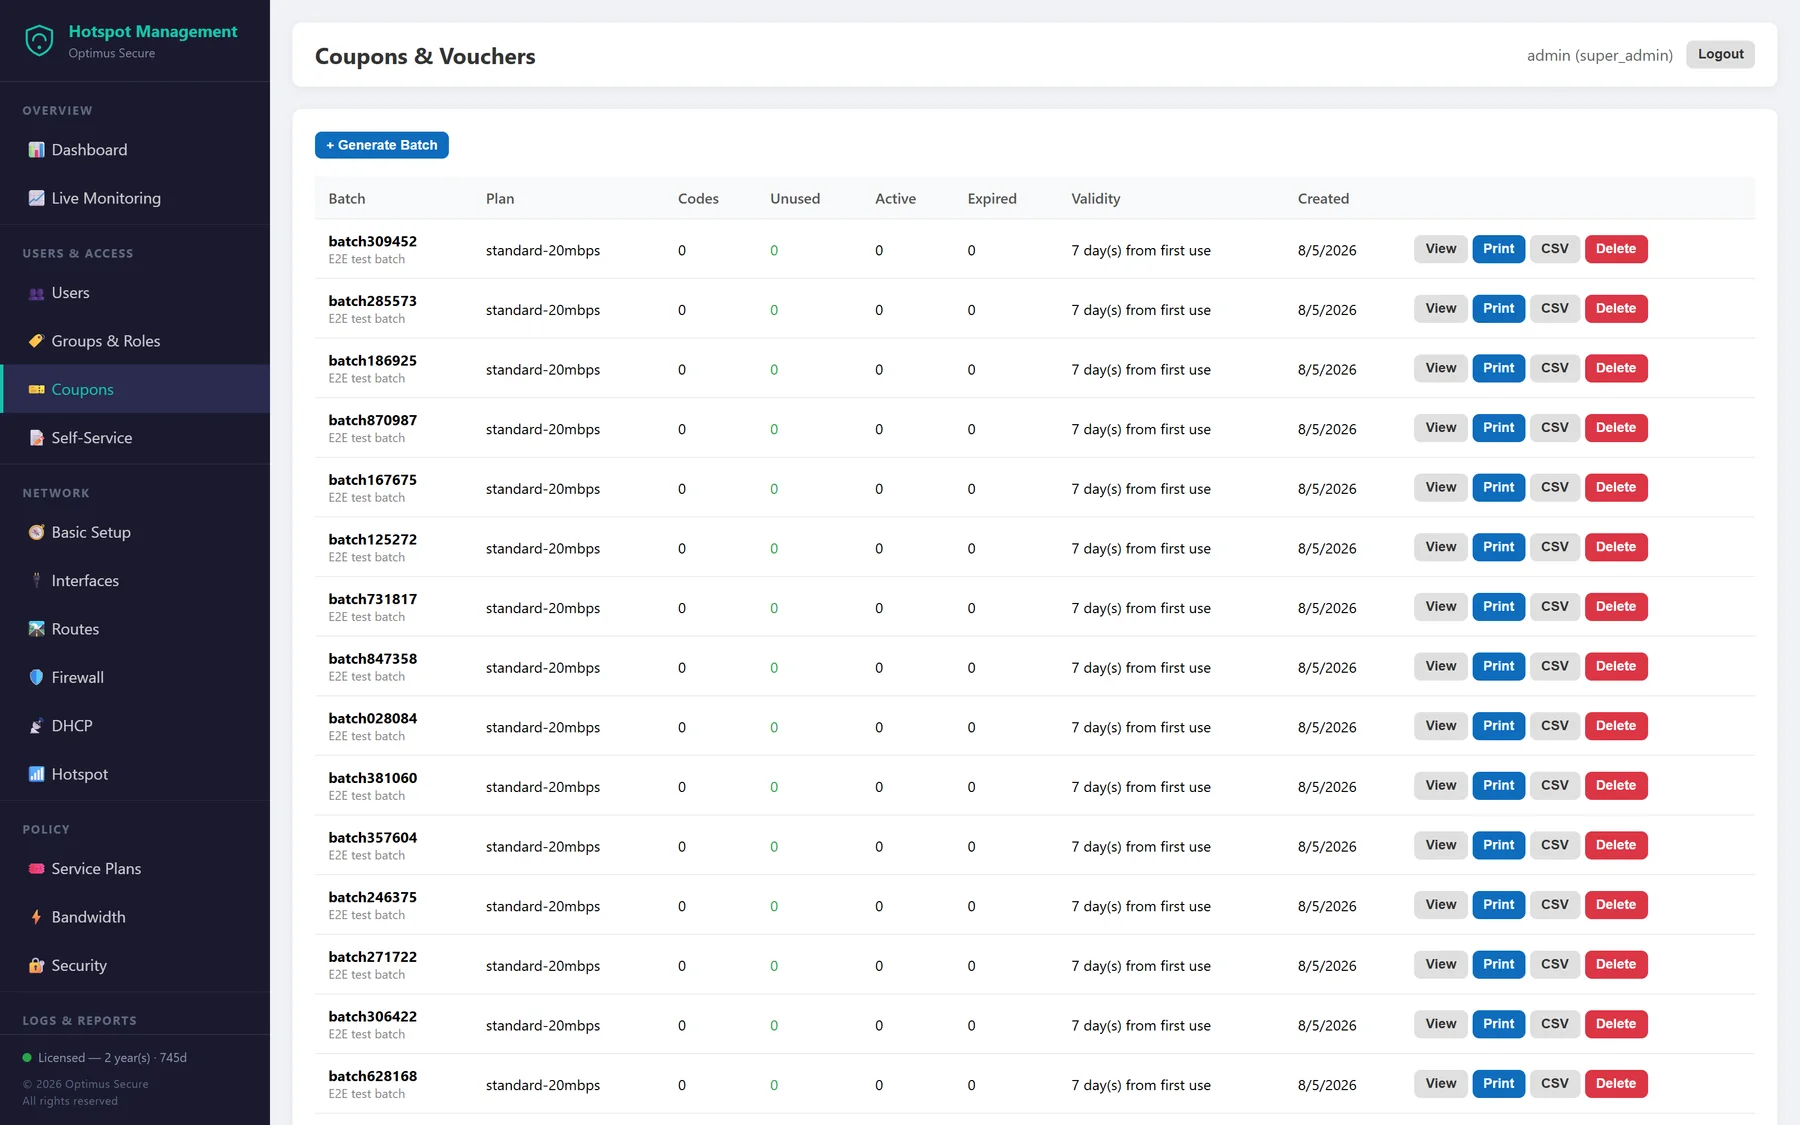Click the Security lock icon
The height and width of the screenshot is (1125, 1800).
point(36,965)
